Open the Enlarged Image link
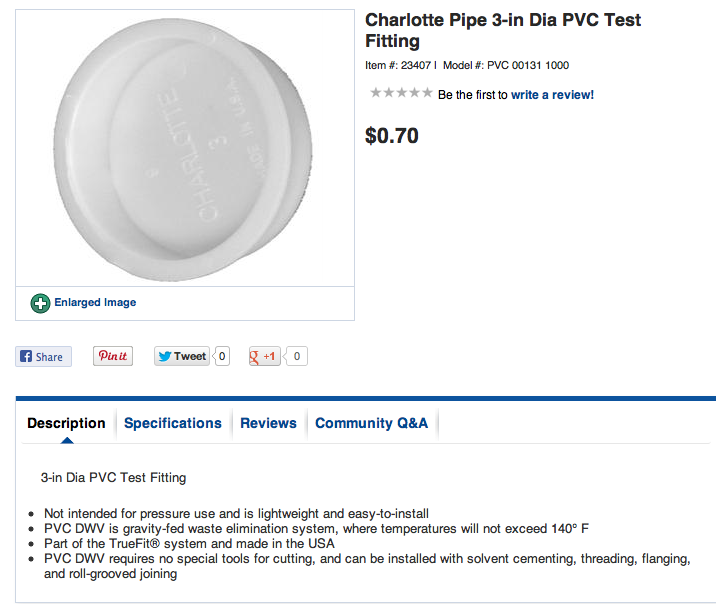The height and width of the screenshot is (604, 716). (x=95, y=303)
